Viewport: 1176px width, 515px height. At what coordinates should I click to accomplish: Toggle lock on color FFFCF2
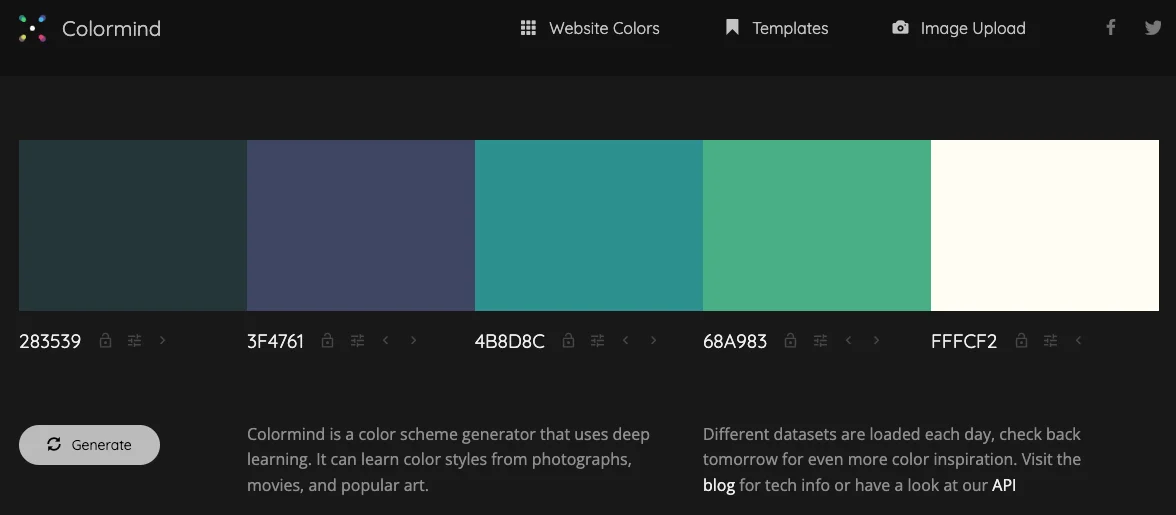1021,341
